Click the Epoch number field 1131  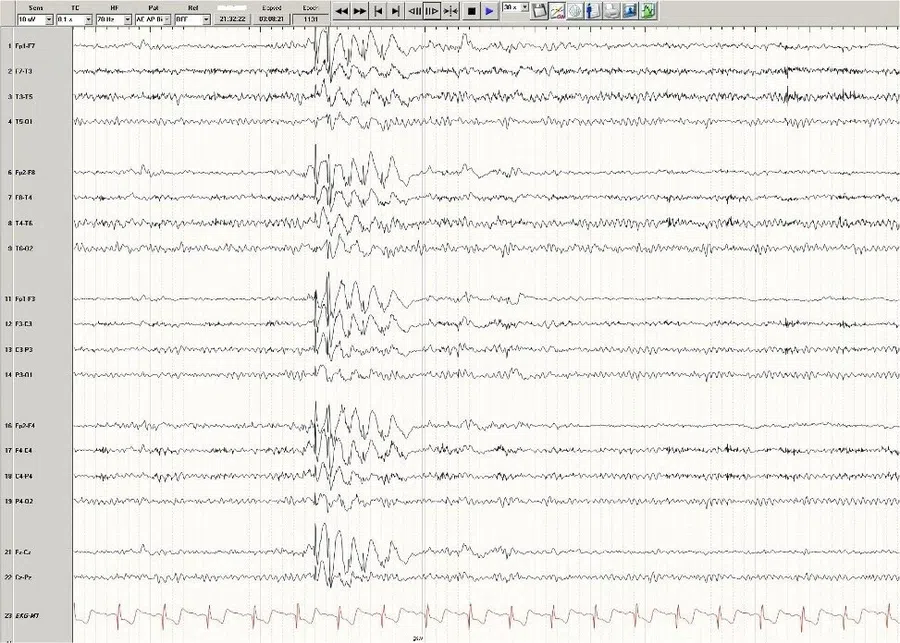tap(311, 20)
